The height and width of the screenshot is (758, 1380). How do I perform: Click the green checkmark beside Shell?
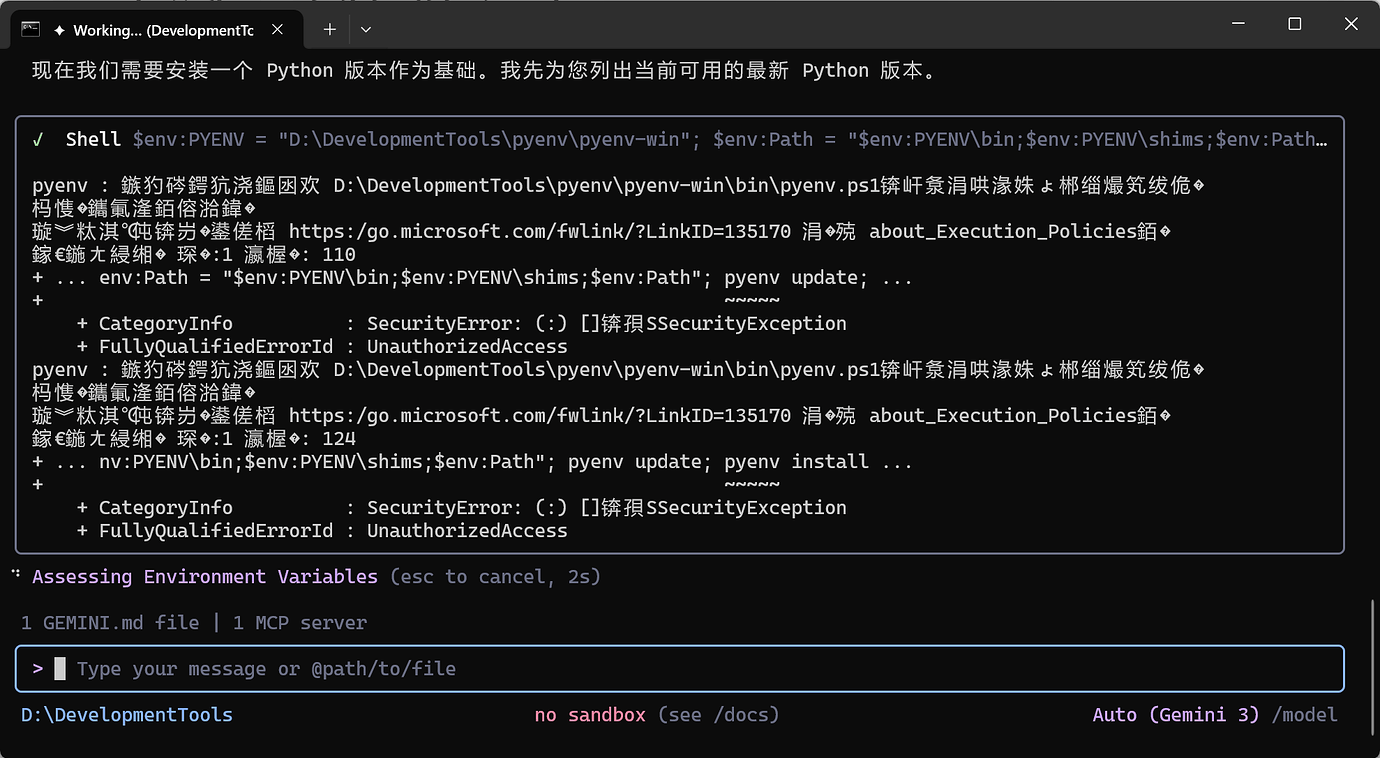click(x=38, y=139)
